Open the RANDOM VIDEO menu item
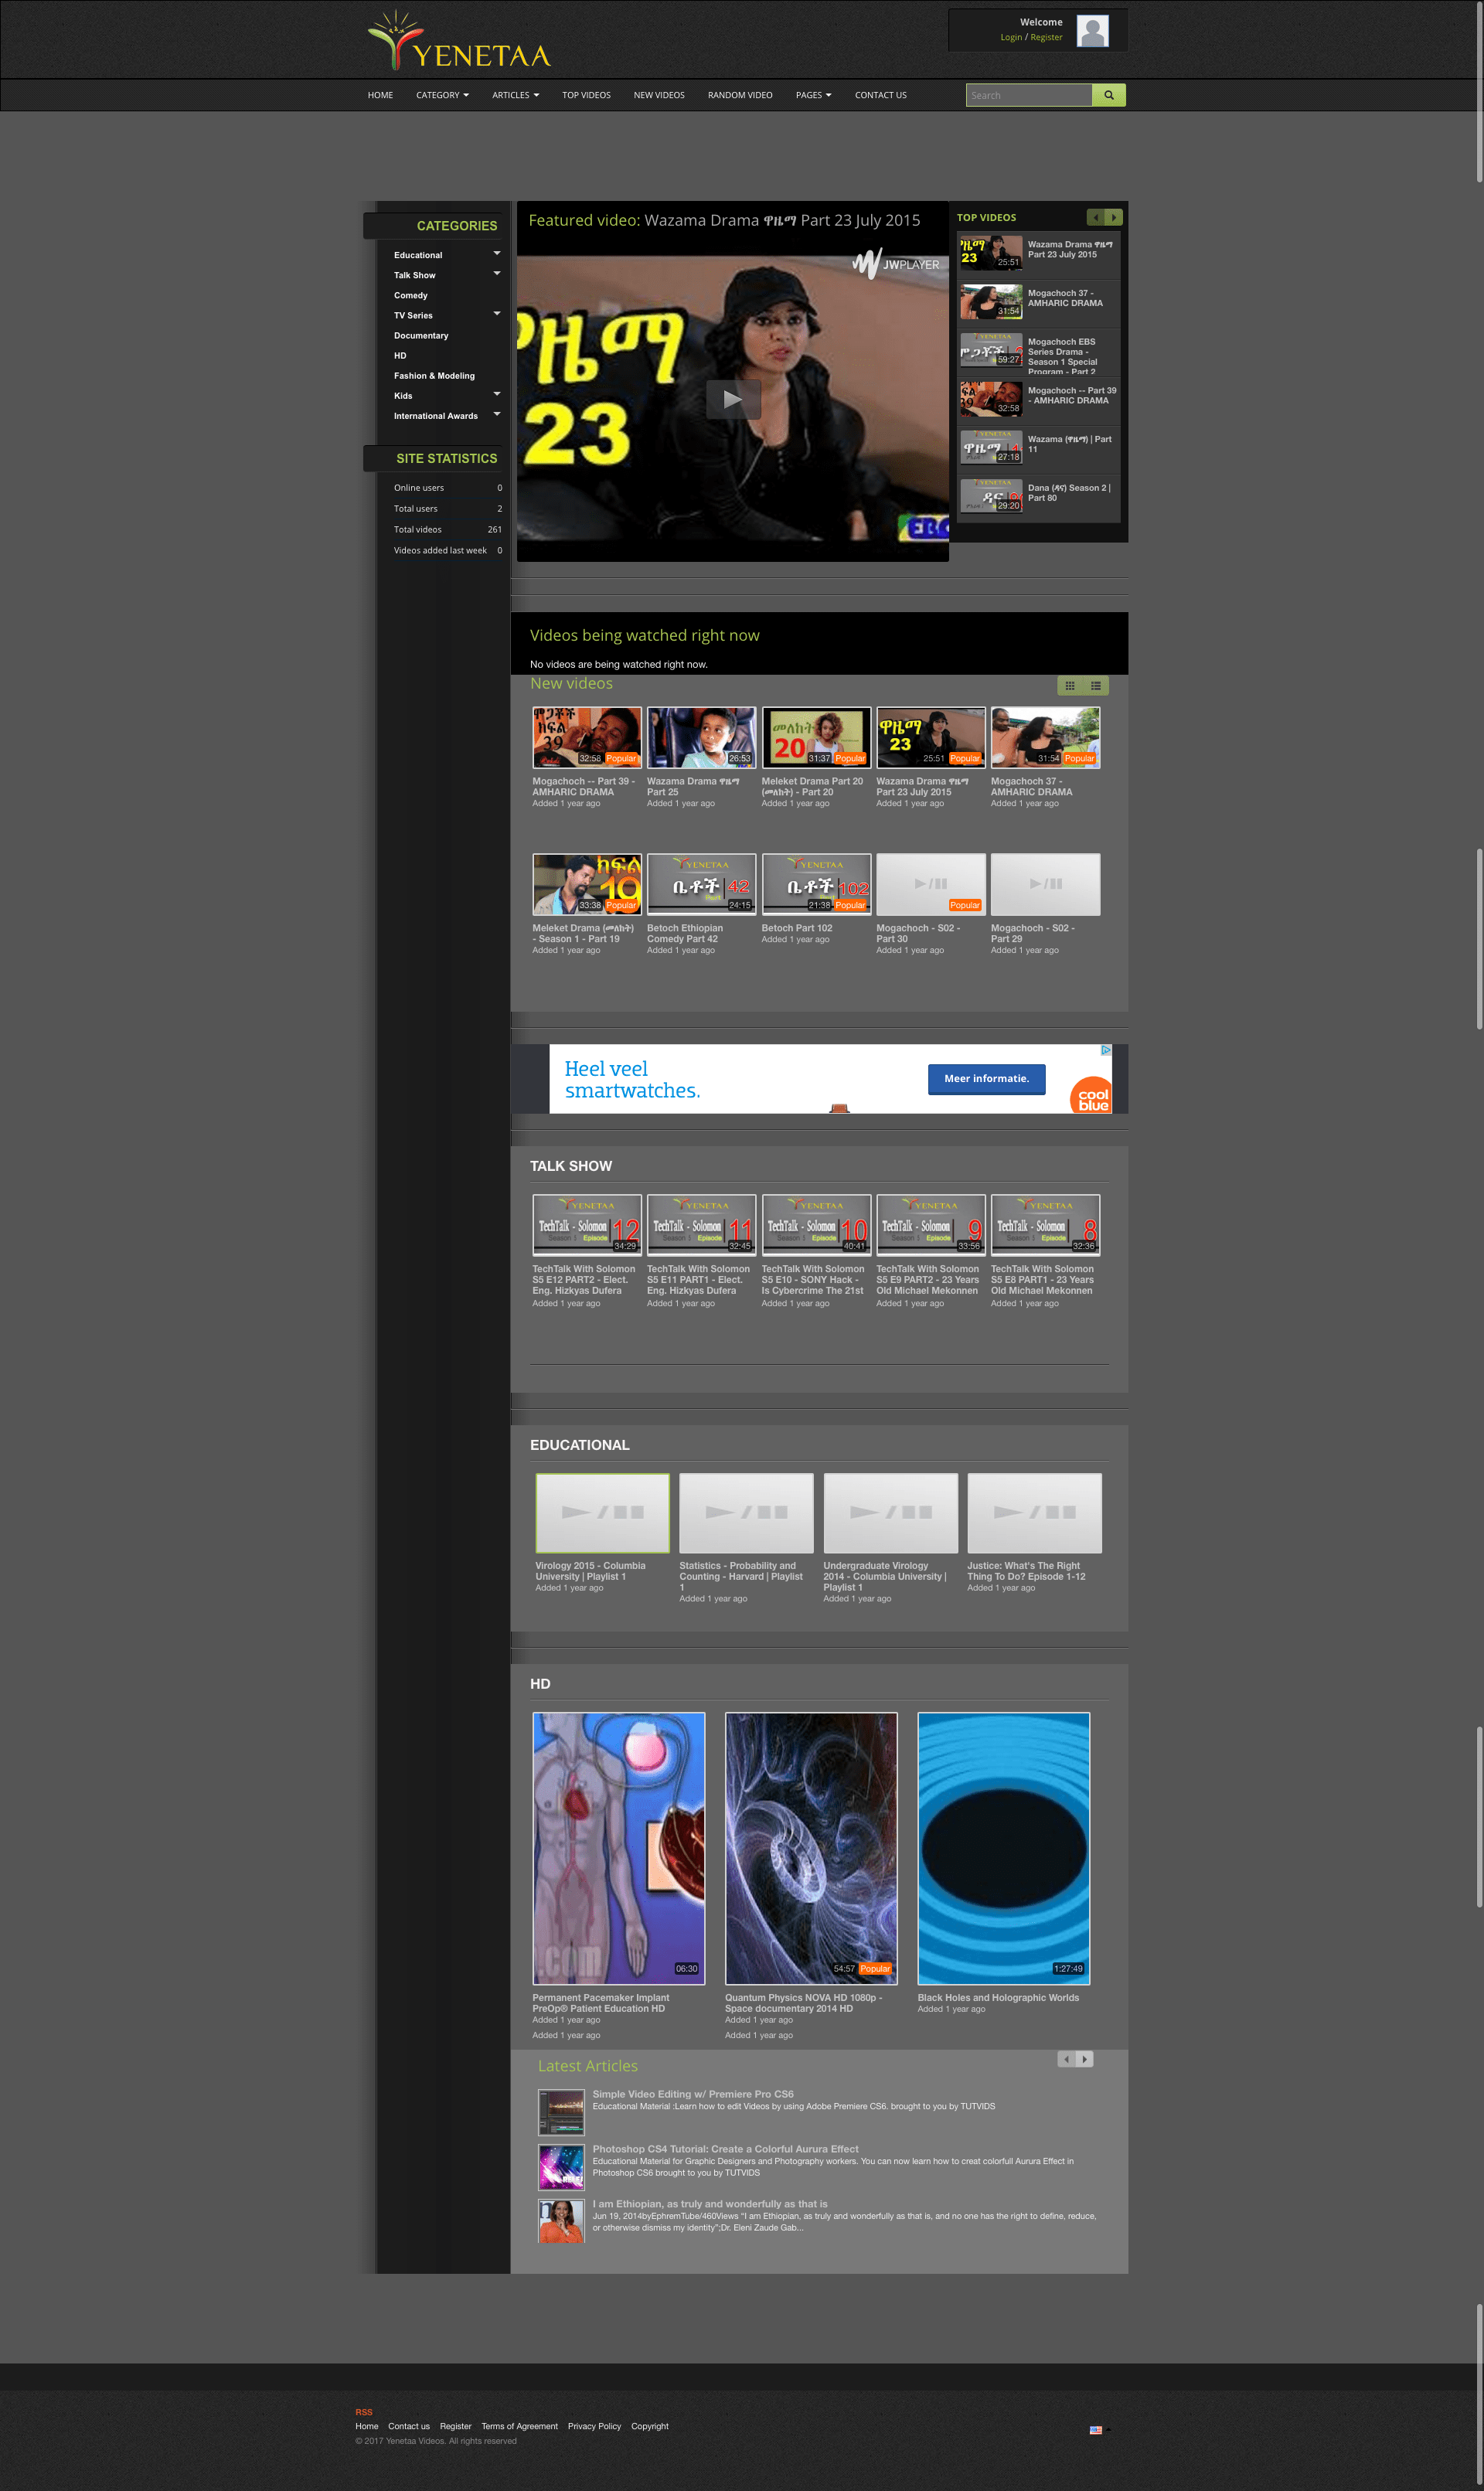The image size is (1484, 2491). point(739,94)
